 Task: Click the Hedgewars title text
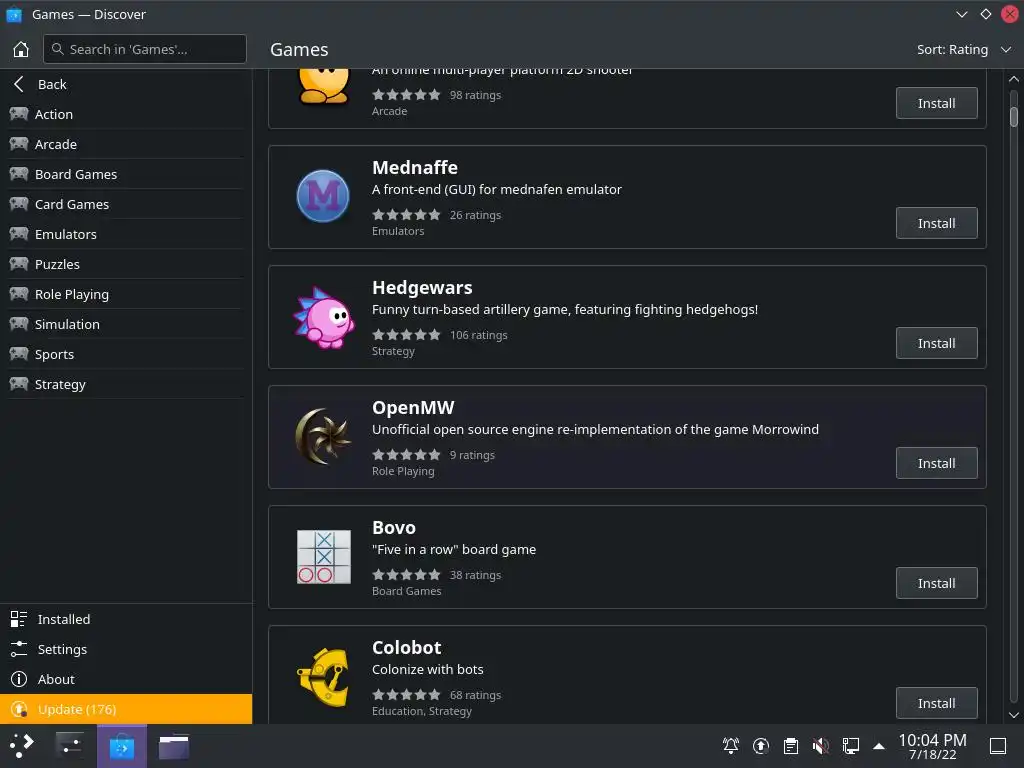point(422,288)
